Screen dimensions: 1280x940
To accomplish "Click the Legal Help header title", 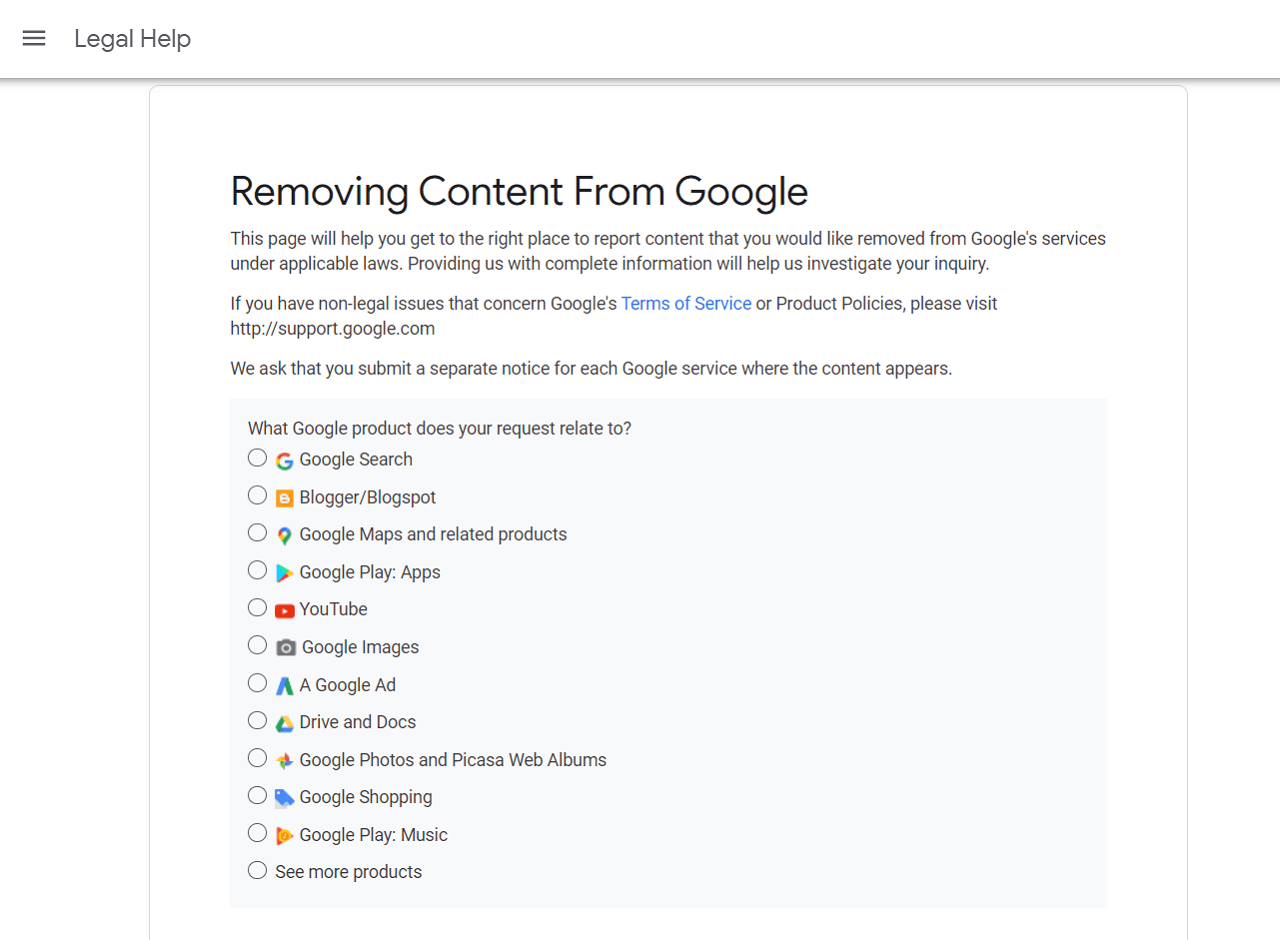I will pos(132,38).
